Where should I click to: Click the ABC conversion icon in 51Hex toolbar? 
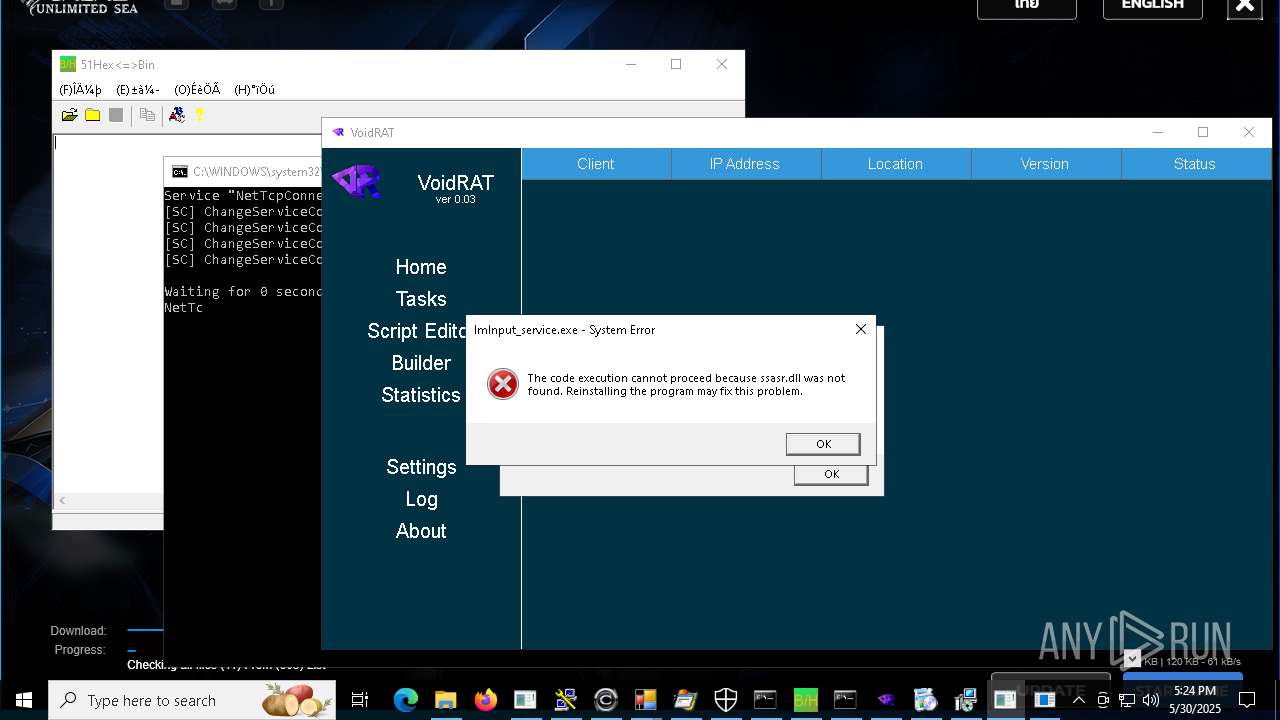pos(177,115)
